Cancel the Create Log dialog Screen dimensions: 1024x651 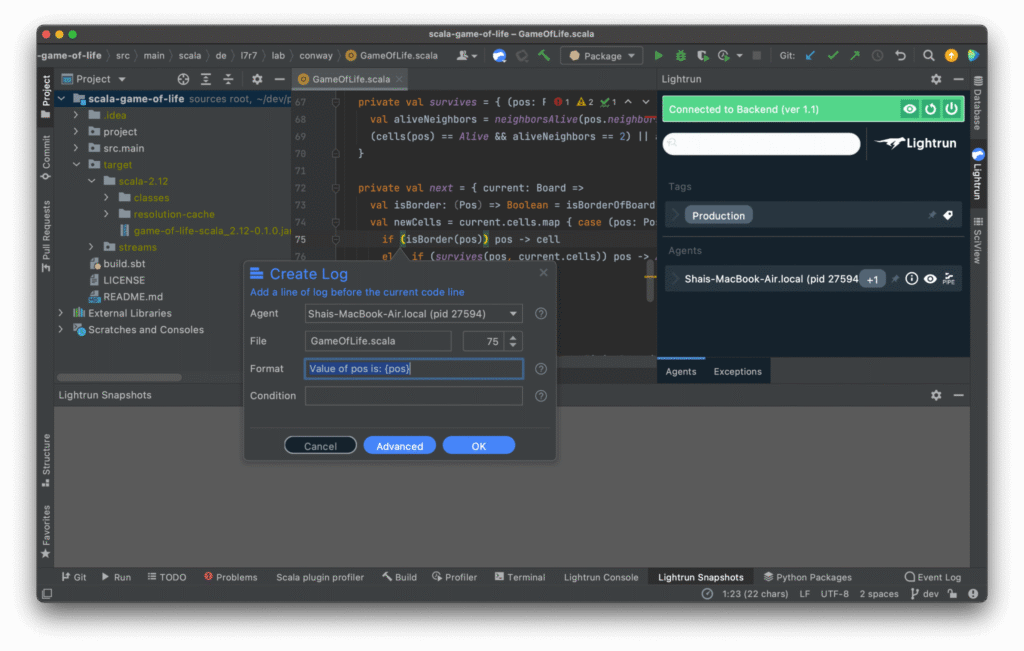[x=320, y=446]
